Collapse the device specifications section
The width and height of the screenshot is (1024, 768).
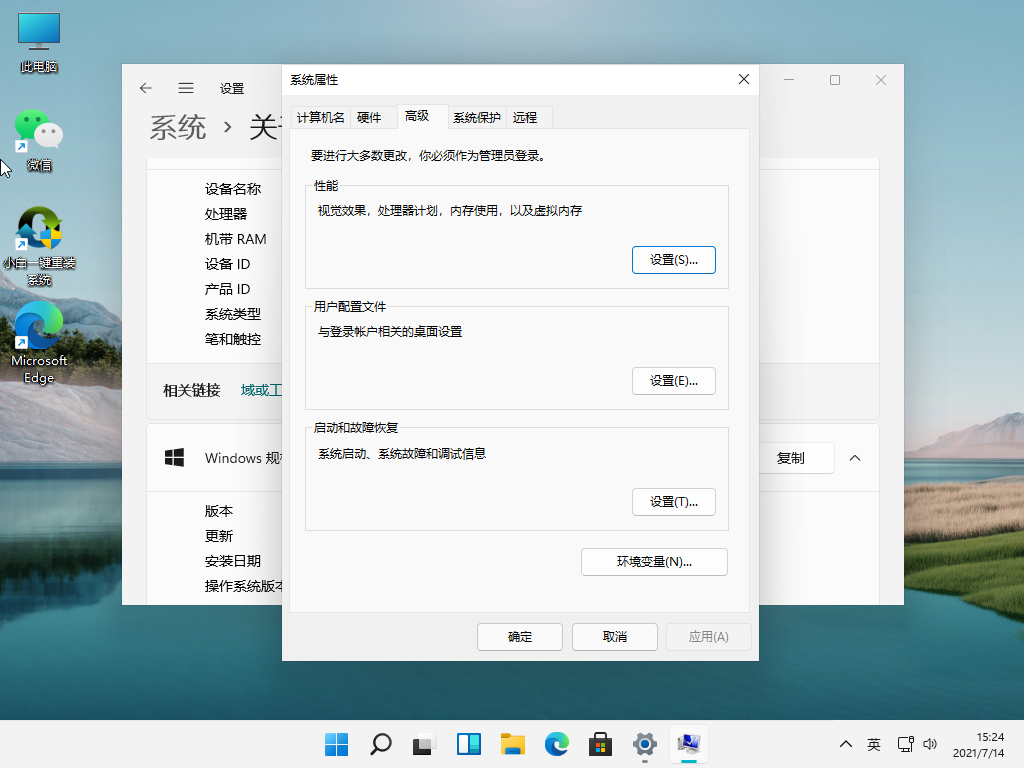pyautogui.click(x=854, y=458)
